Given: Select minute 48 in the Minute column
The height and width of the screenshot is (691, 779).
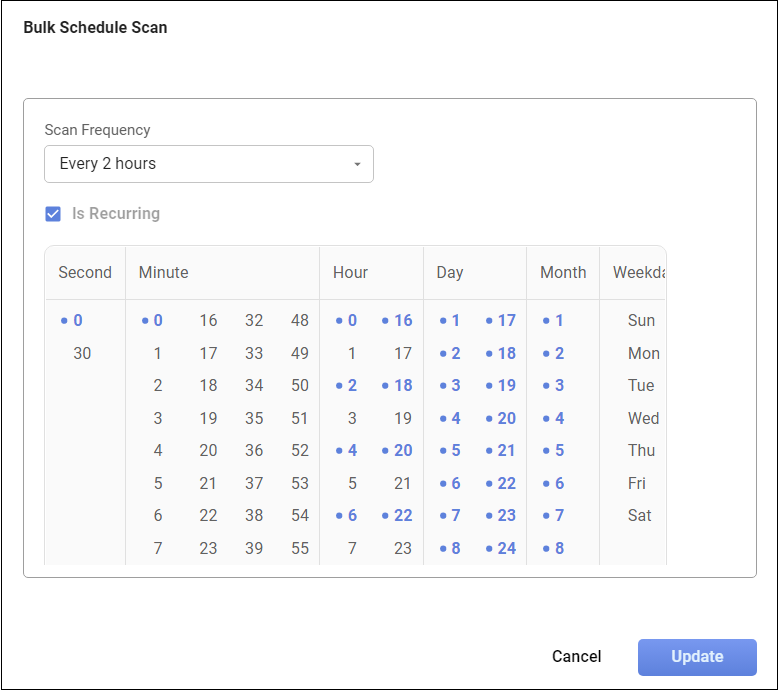Looking at the screenshot, I should [x=299, y=321].
